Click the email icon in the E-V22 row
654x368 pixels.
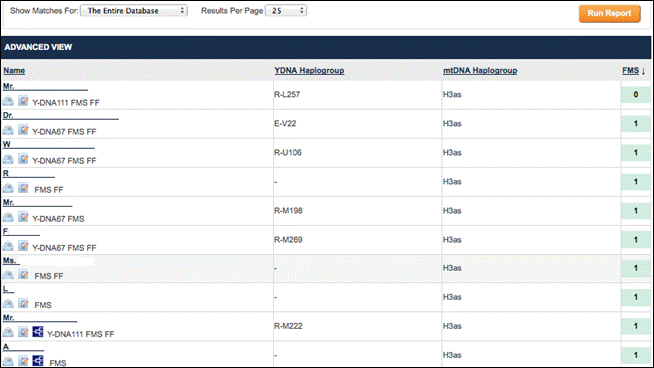[x=8, y=130]
